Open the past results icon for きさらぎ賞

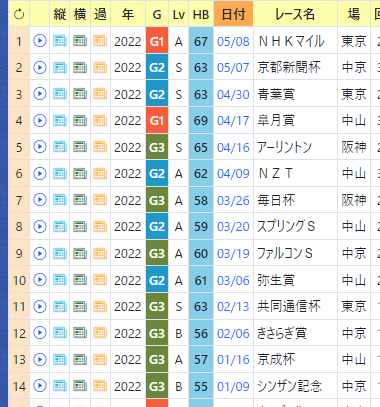coord(100,333)
